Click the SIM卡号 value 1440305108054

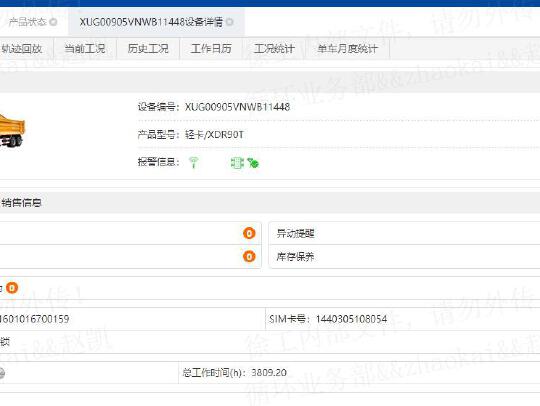point(351,319)
